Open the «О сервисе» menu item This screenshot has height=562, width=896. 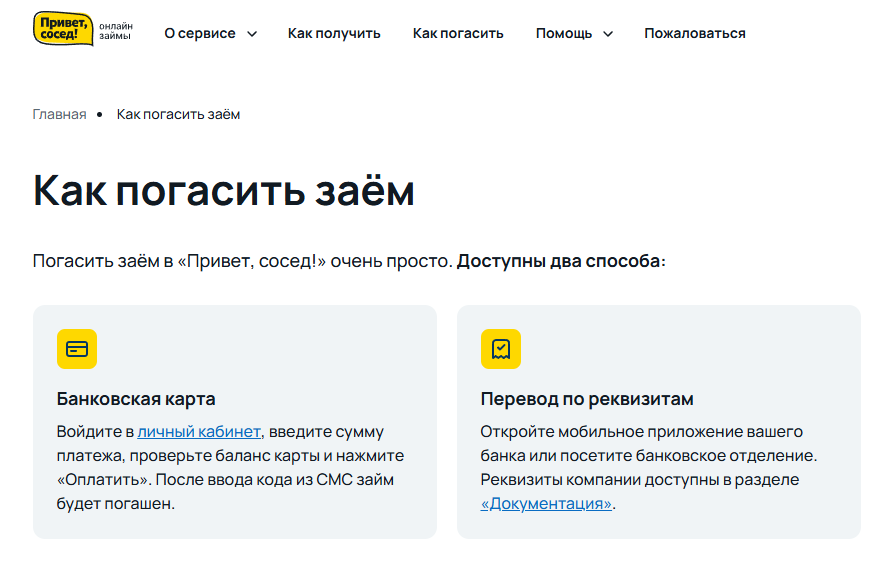[x=200, y=34]
